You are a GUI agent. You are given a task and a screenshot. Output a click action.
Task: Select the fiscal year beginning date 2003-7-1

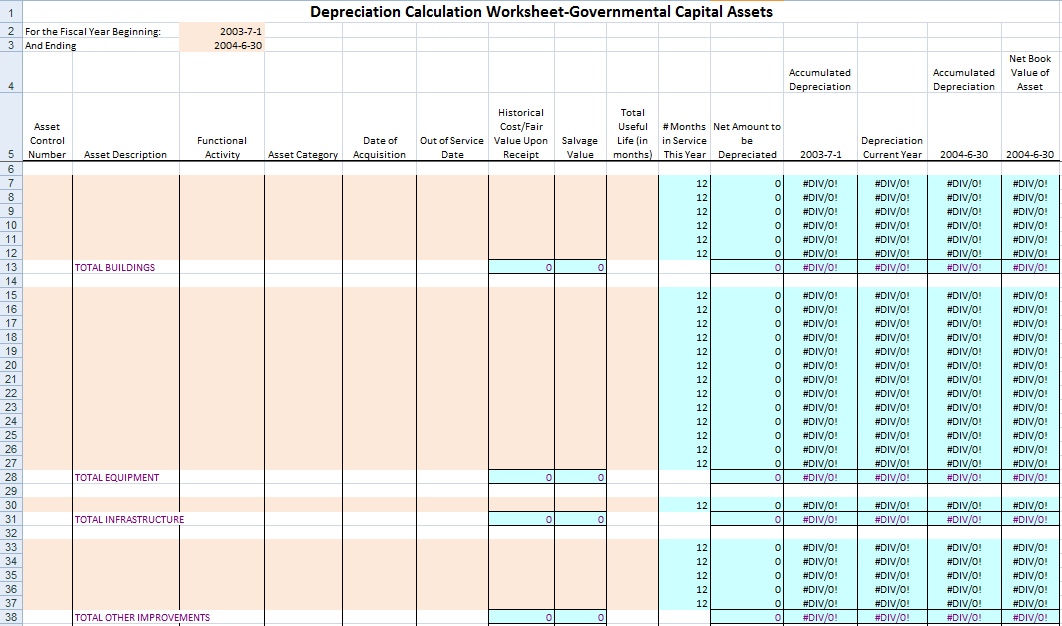coord(240,31)
